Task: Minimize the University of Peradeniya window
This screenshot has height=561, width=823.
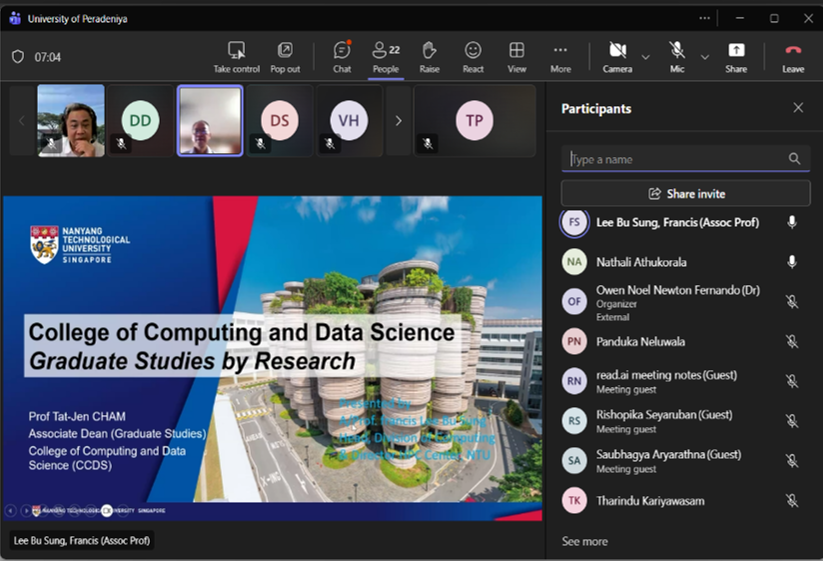Action: click(740, 18)
